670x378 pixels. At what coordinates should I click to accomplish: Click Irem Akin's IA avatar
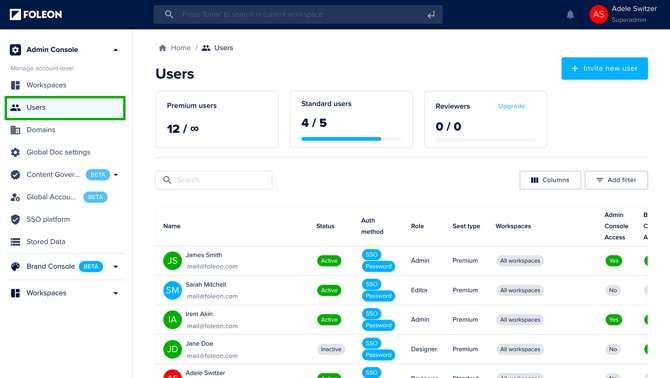(173, 319)
